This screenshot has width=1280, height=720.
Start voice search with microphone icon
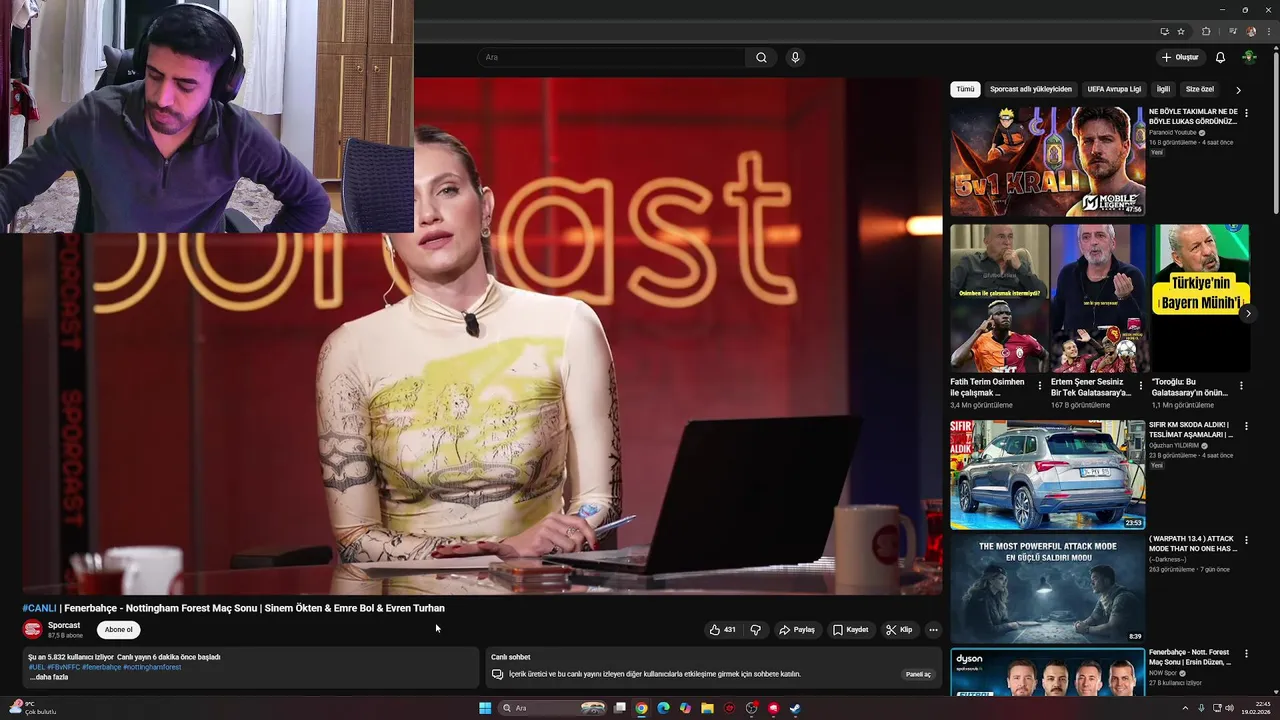(x=795, y=57)
